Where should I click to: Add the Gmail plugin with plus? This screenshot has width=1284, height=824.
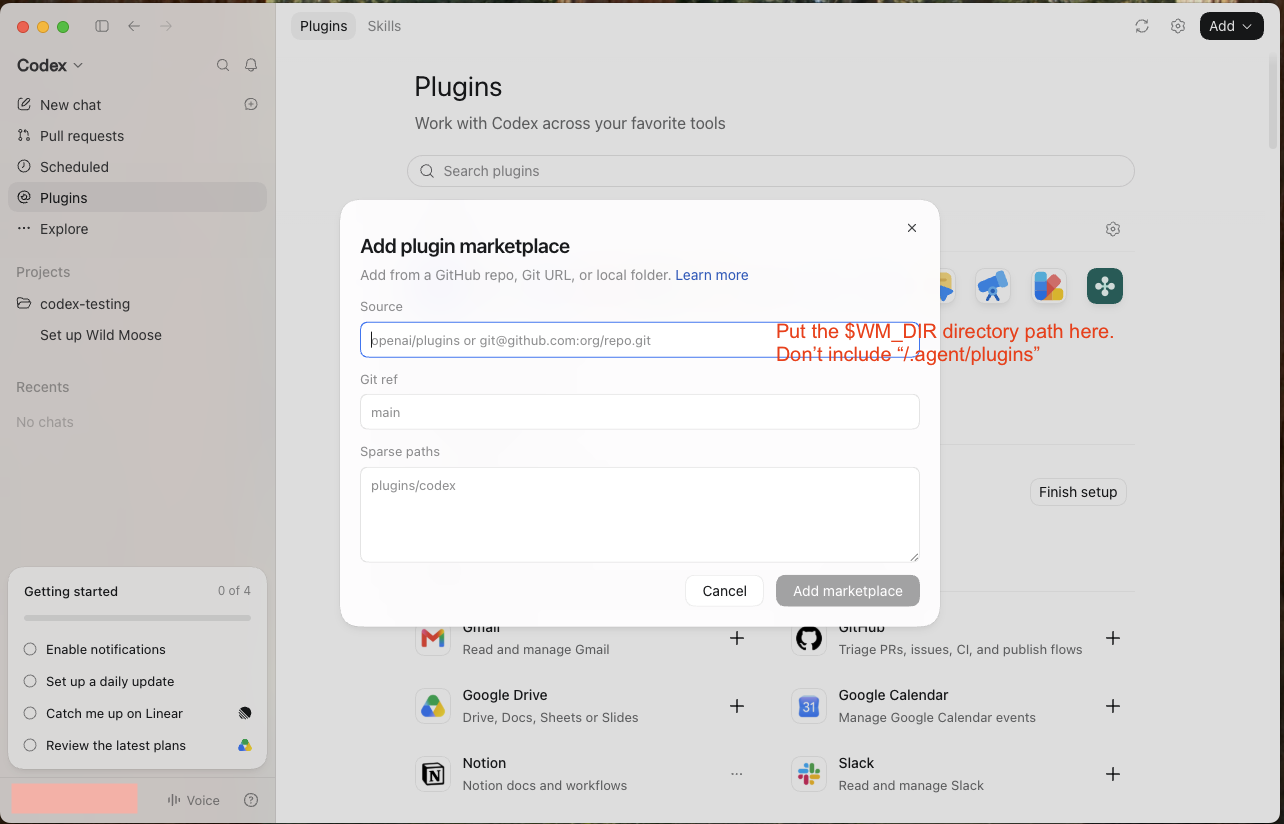[x=737, y=638]
